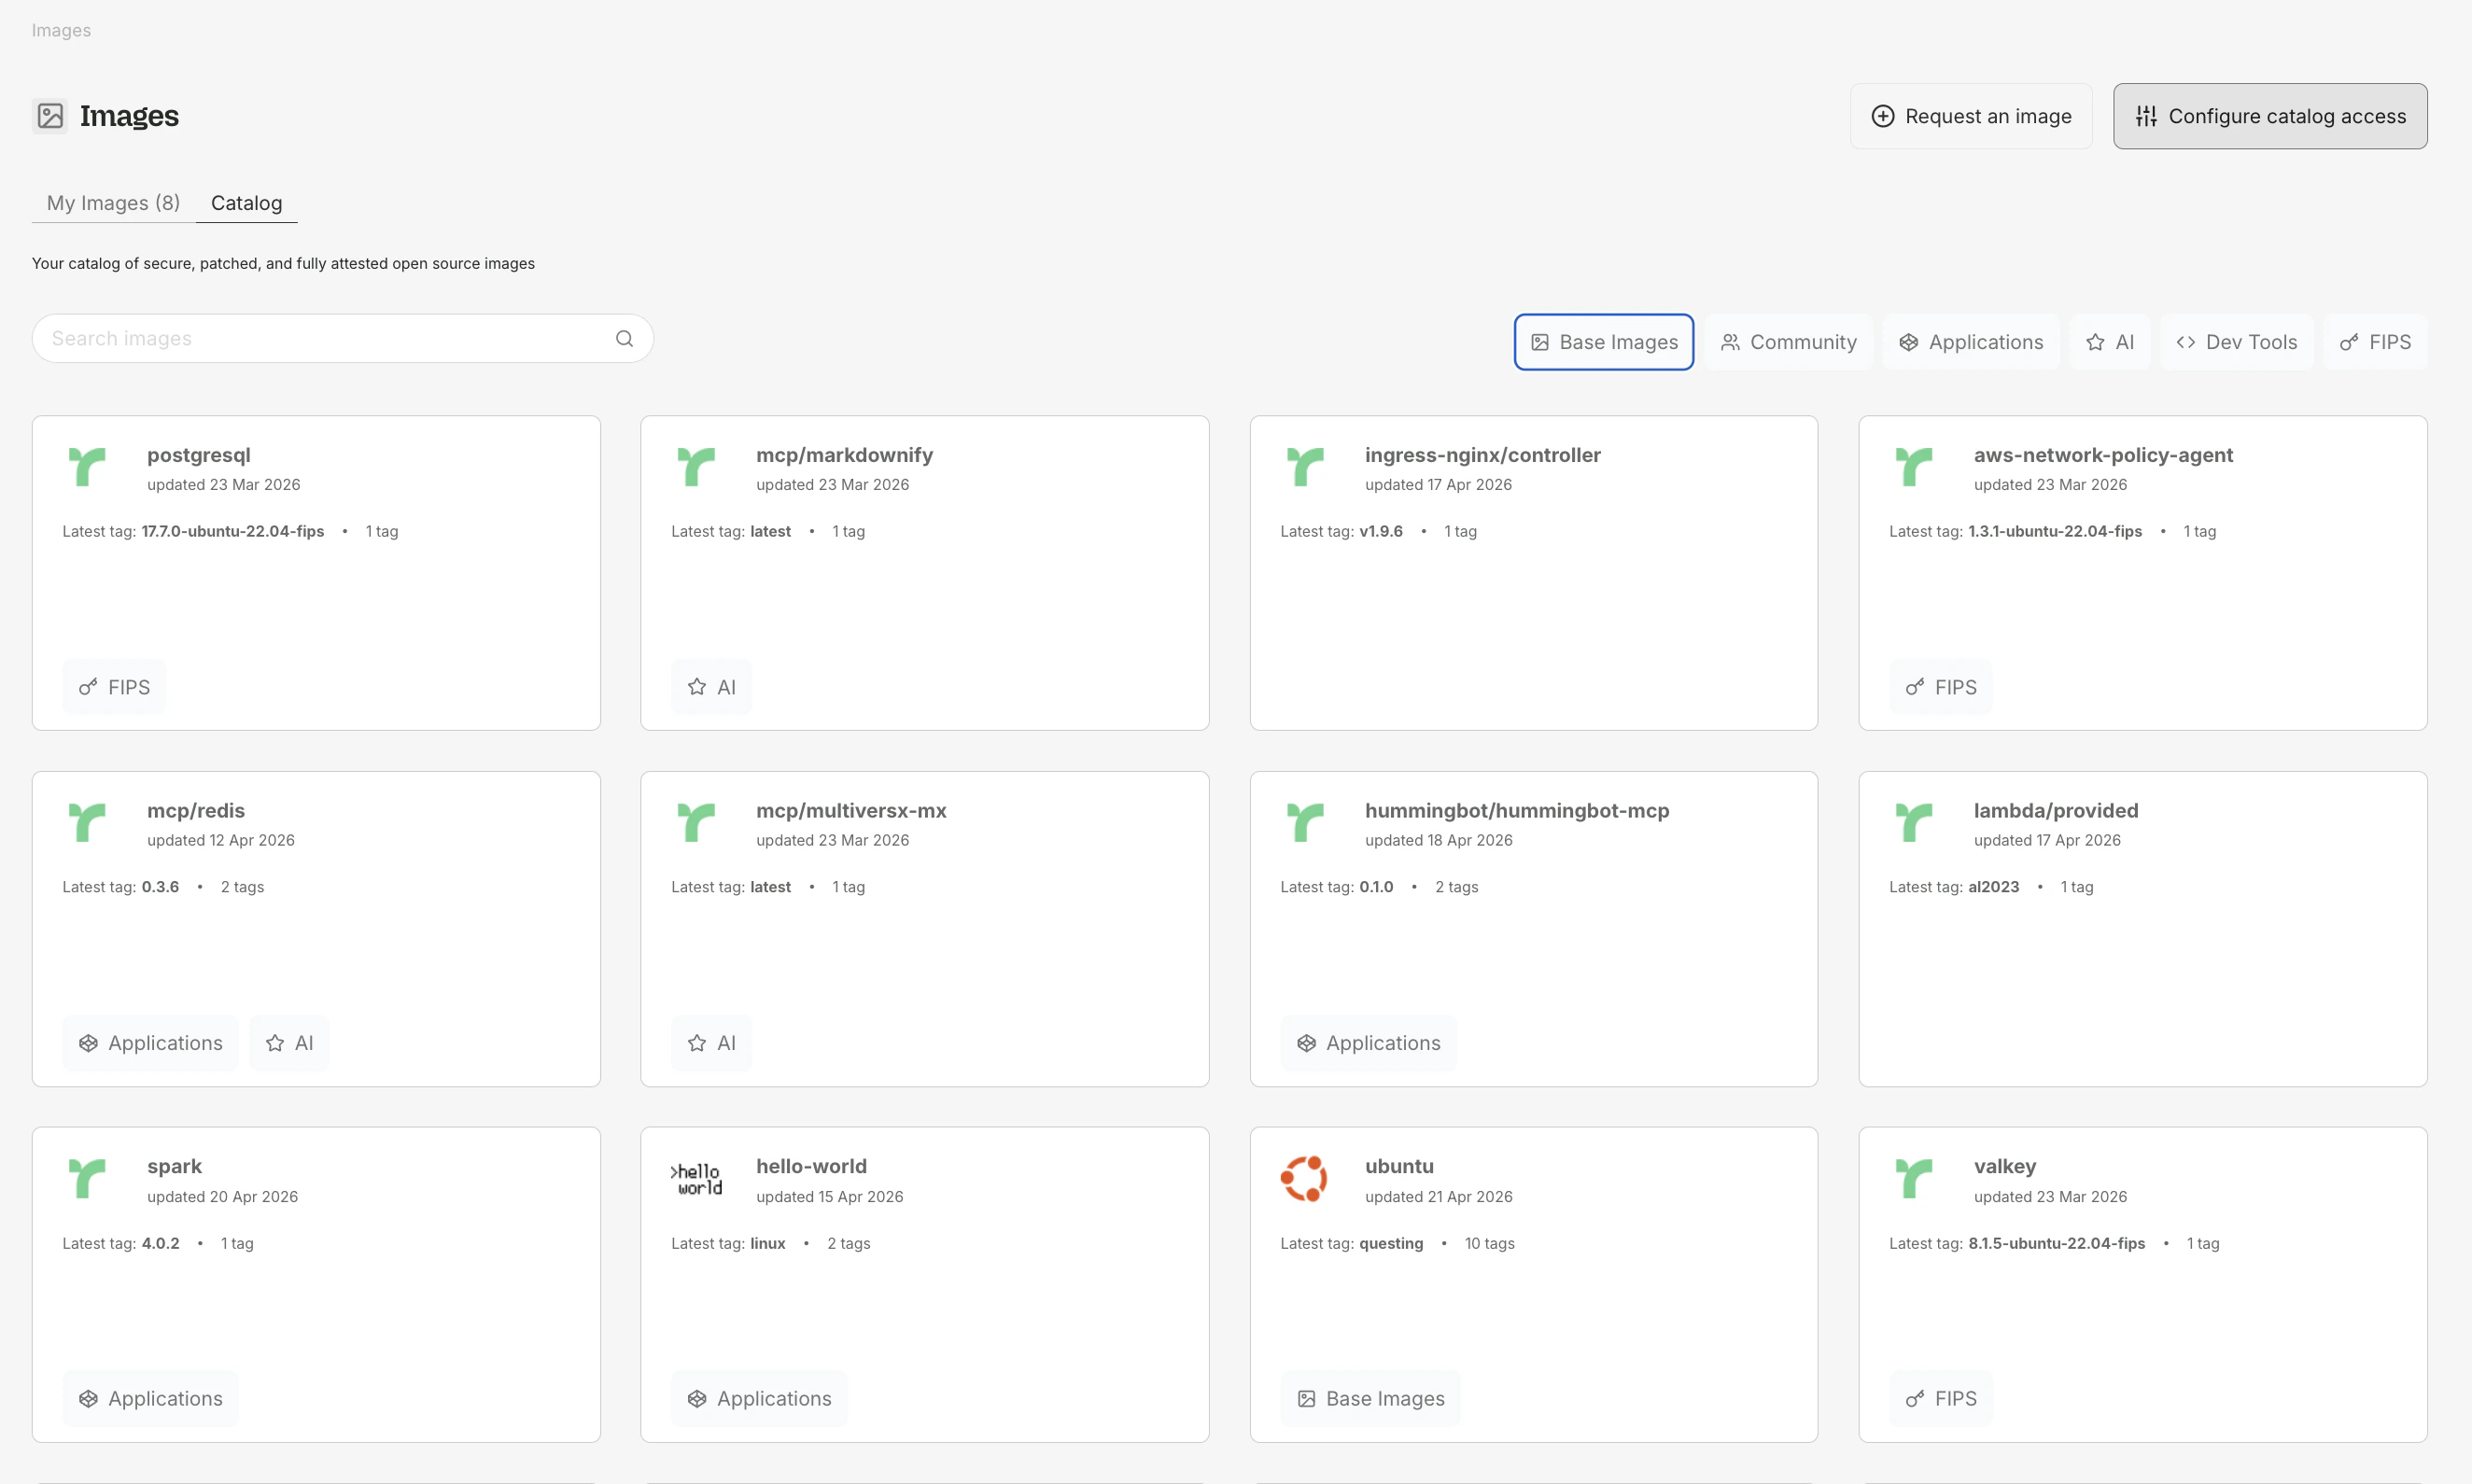Click the FIPS tag on postgresql card
The height and width of the screenshot is (1484, 2472).
114,687
